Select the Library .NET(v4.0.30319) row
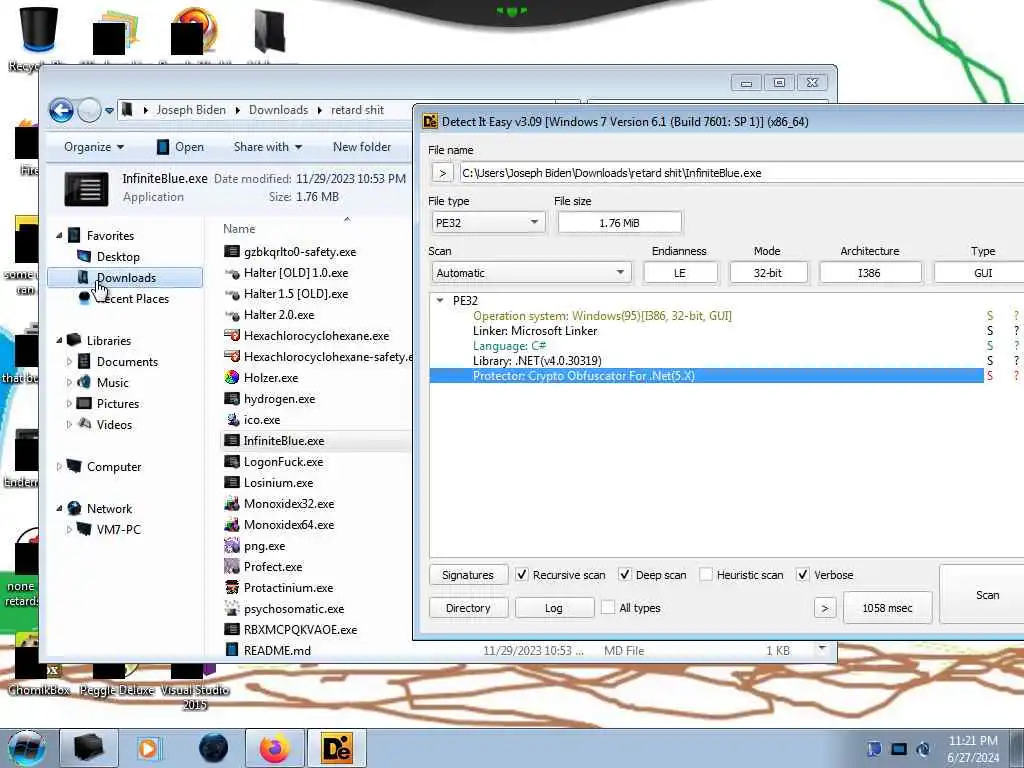This screenshot has height=768, width=1024. tap(707, 360)
